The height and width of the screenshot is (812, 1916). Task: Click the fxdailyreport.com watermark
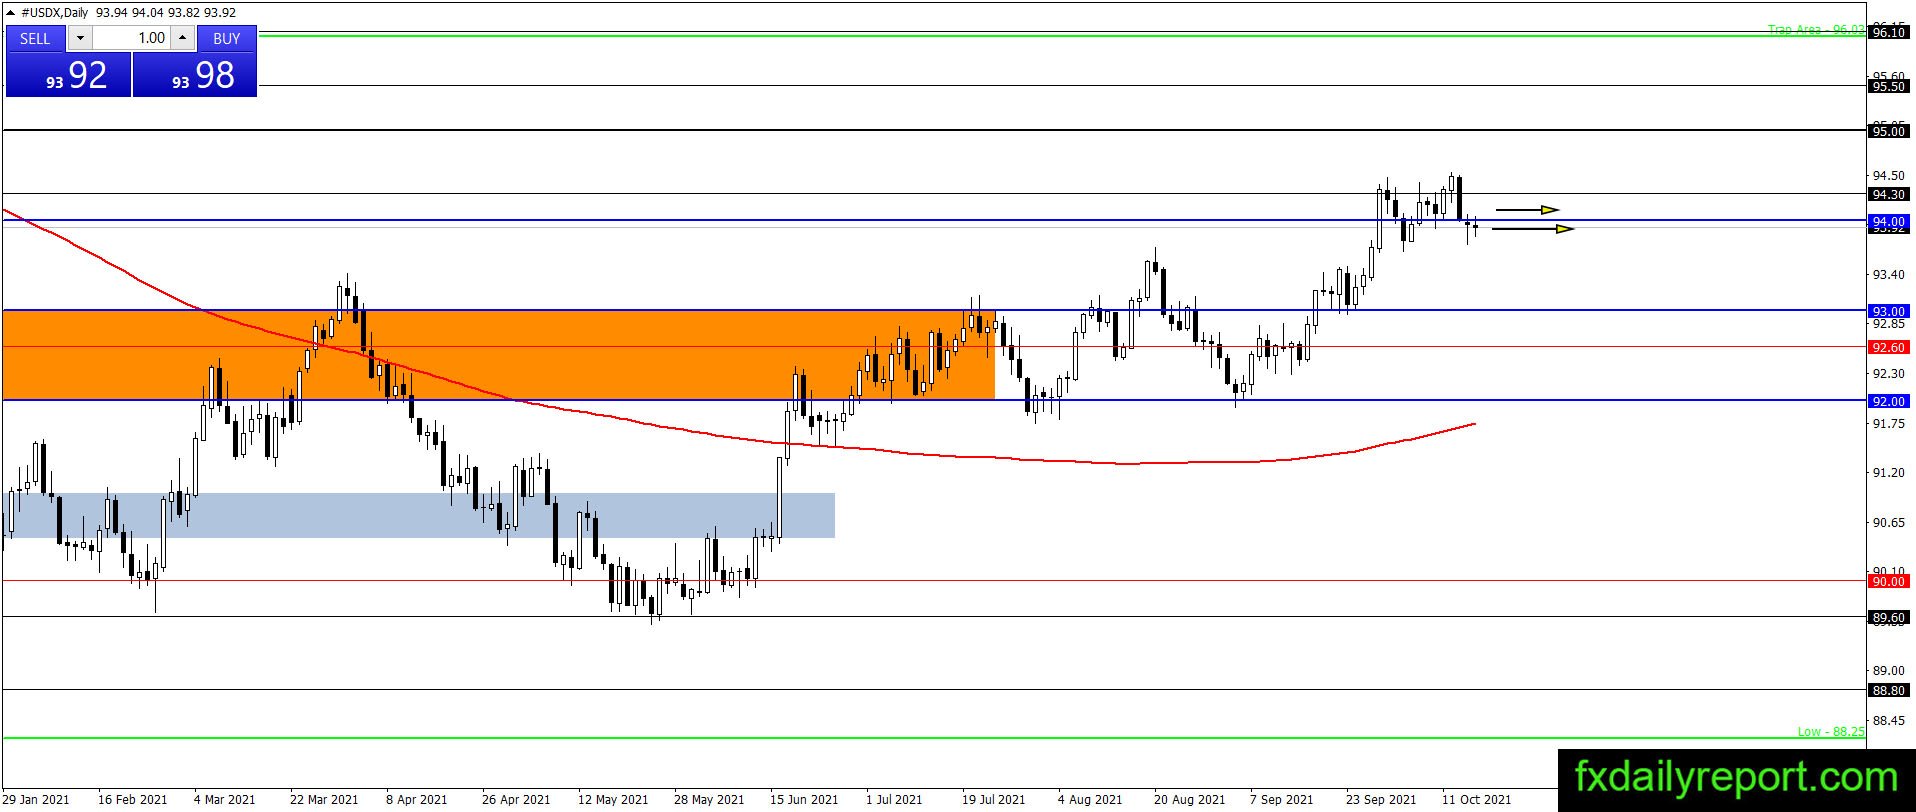(1736, 777)
